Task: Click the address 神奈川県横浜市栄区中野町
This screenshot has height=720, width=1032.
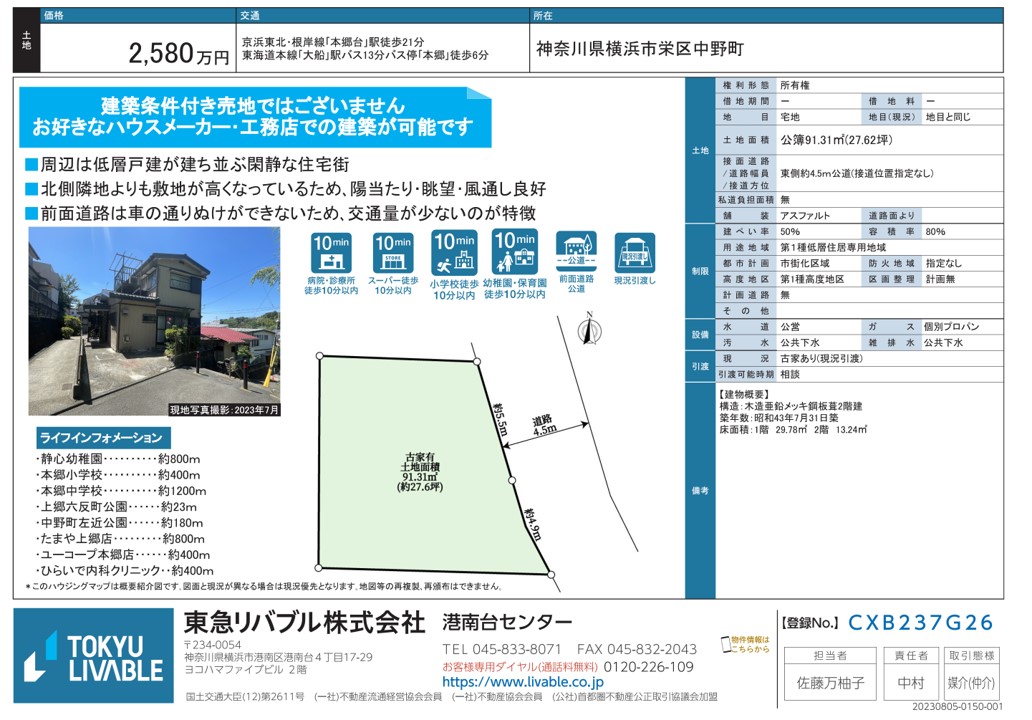Action: pyautogui.click(x=640, y=49)
